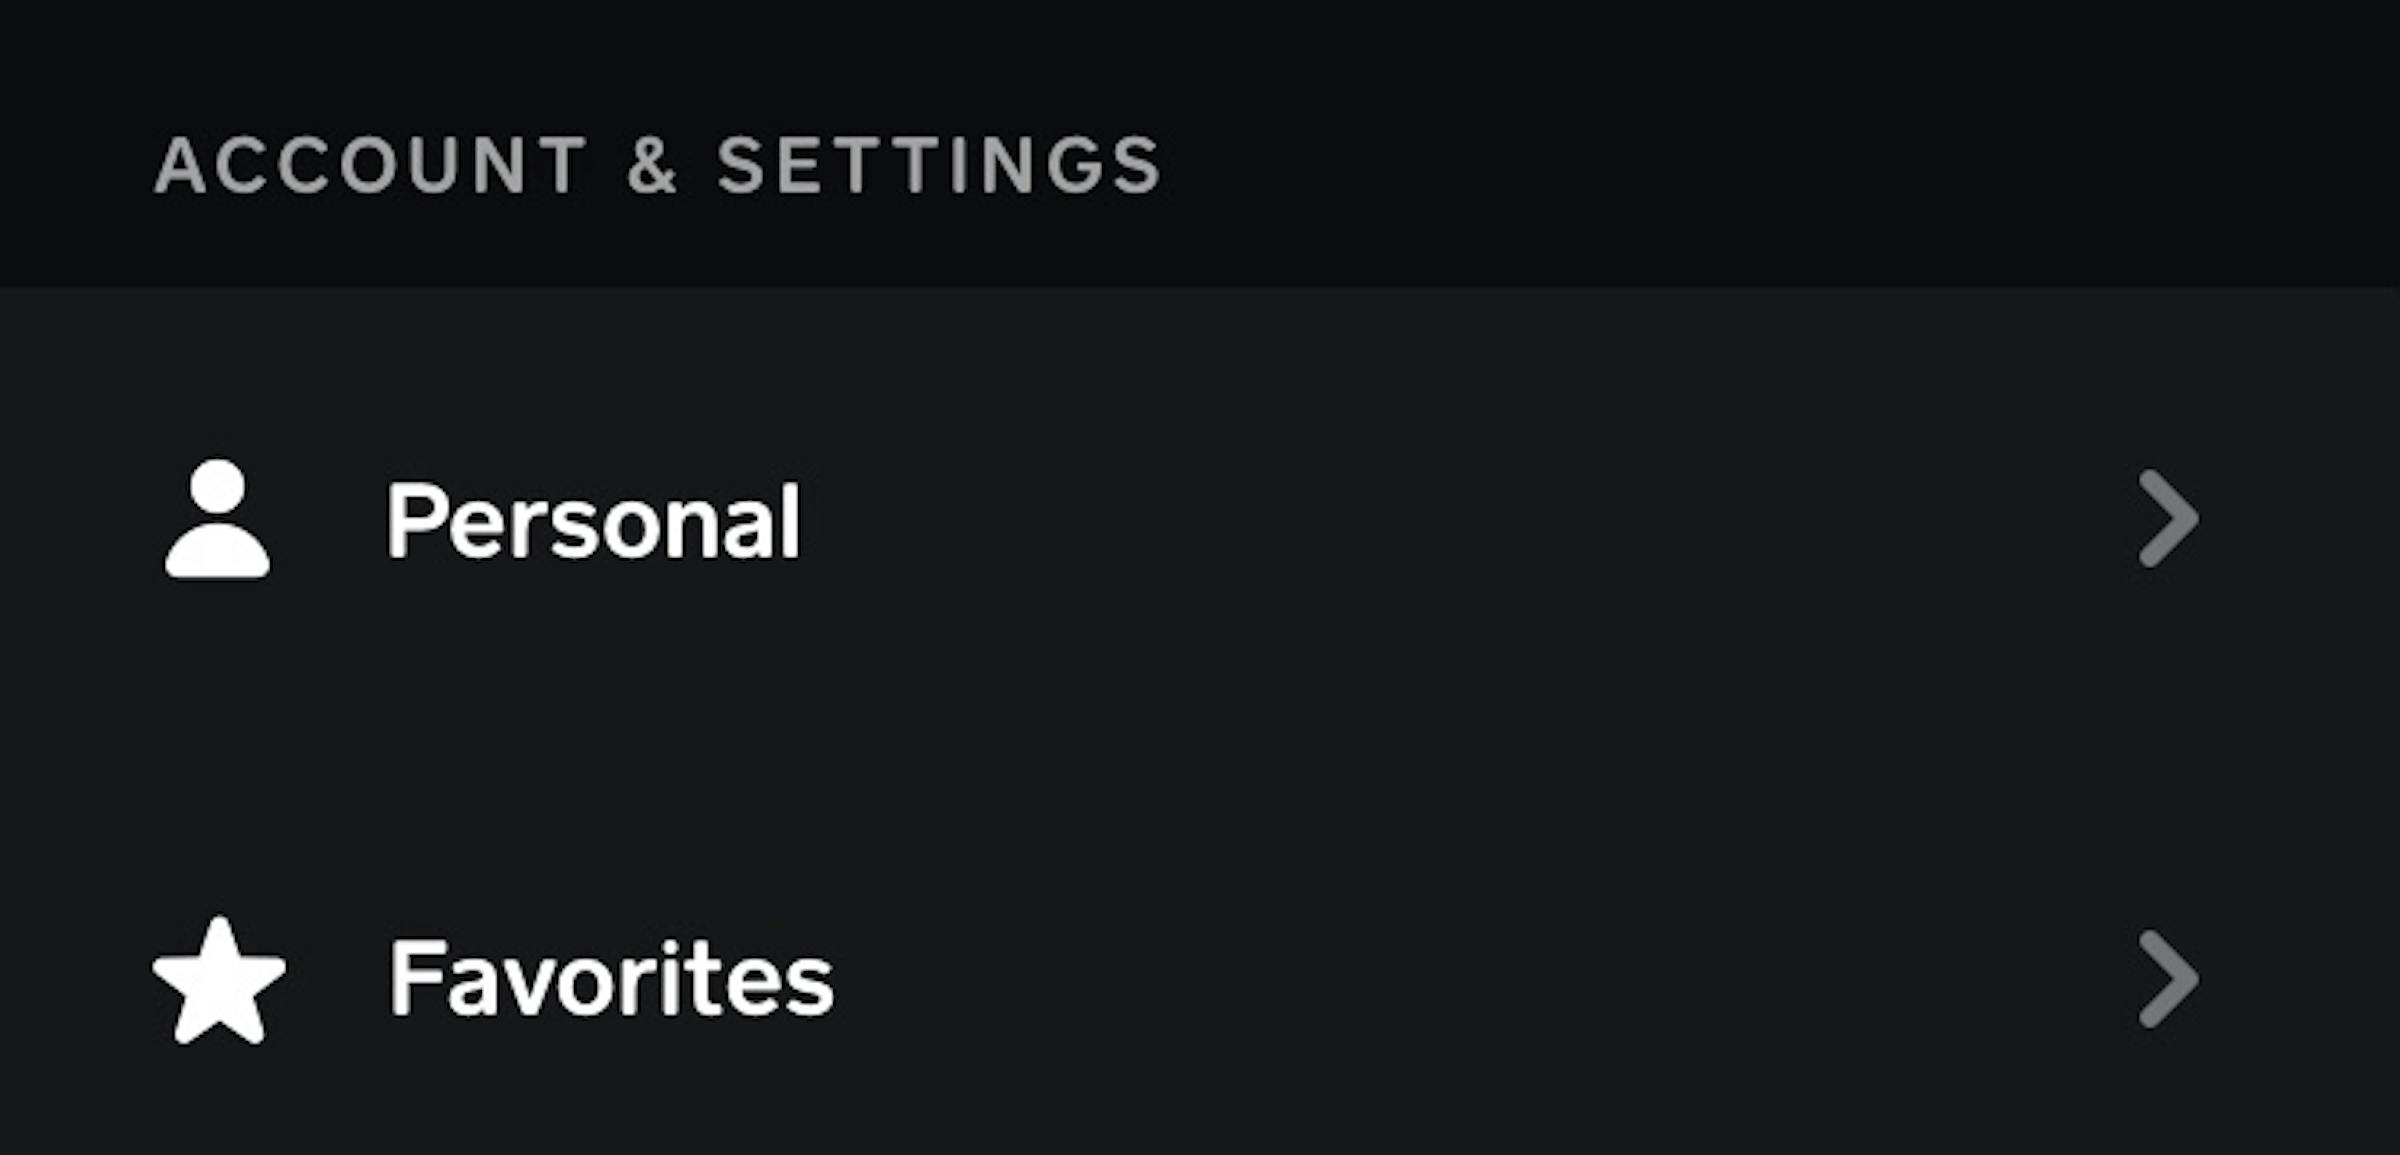Click the arrow at the end of the Personal row

pos(2167,519)
